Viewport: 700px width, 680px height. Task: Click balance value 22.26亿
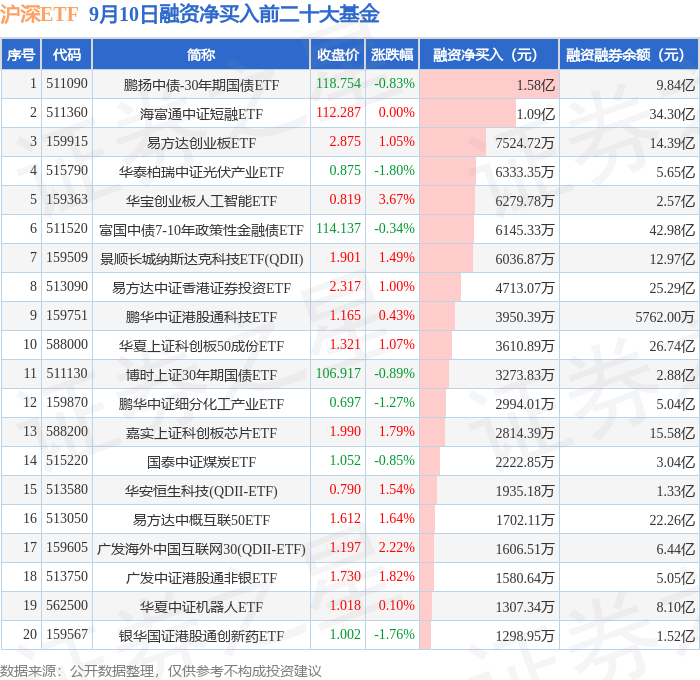pos(672,520)
